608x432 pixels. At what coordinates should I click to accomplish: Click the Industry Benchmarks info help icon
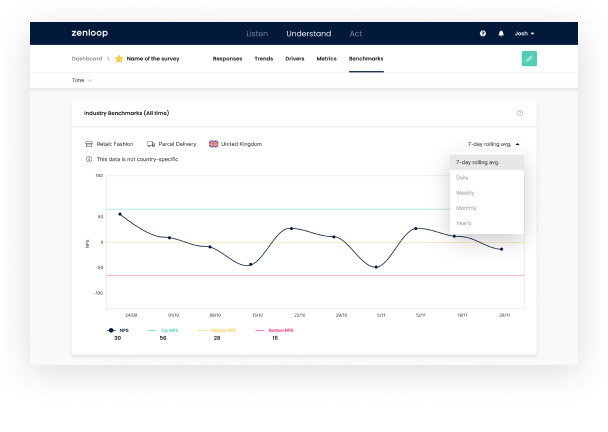point(520,113)
